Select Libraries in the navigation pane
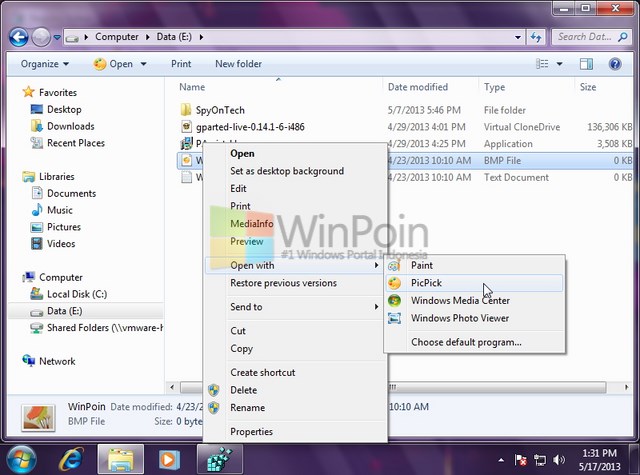 [56, 177]
